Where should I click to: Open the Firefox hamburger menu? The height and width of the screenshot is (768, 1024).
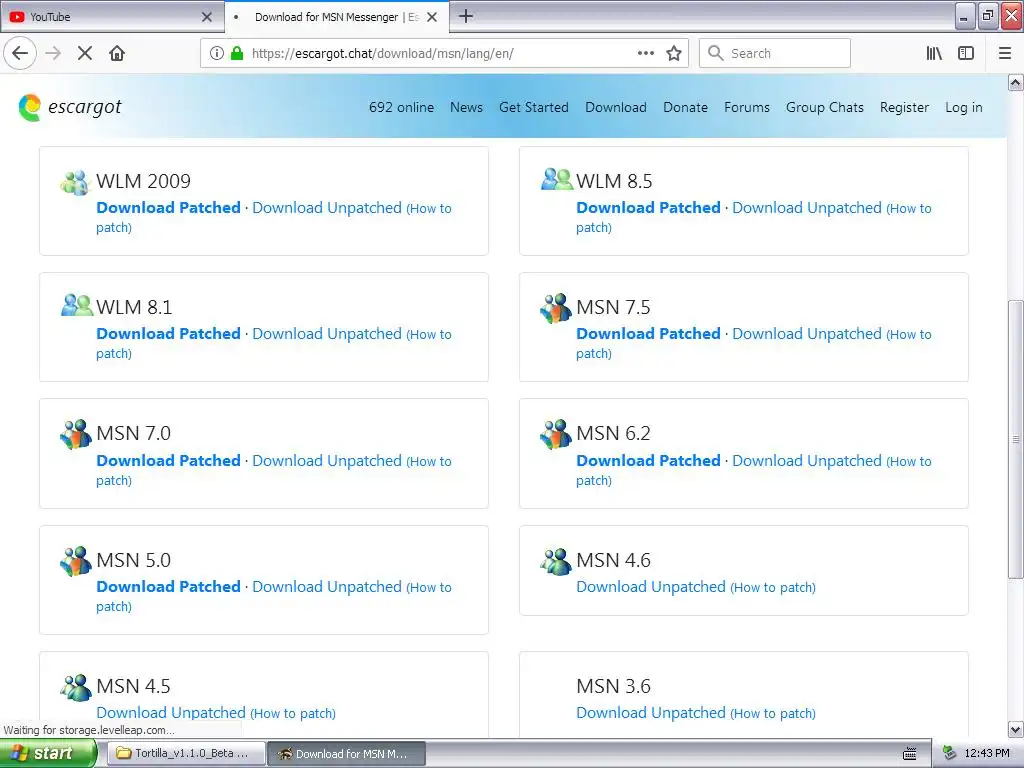coord(1005,53)
